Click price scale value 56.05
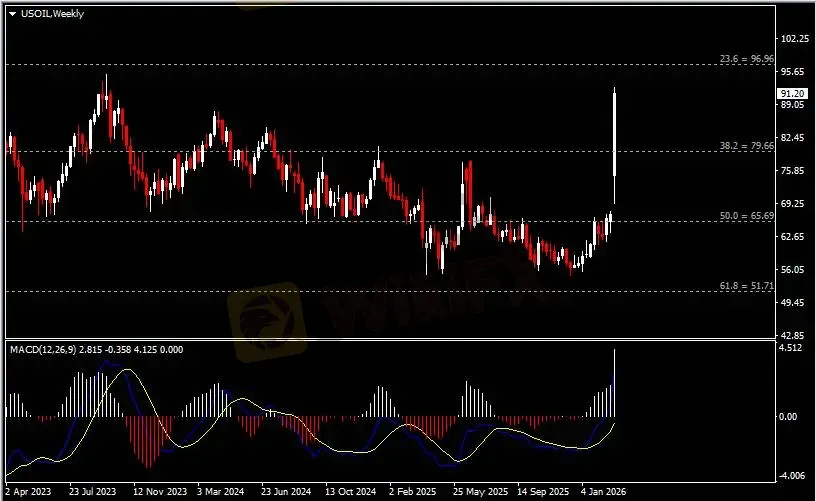 pyautogui.click(x=793, y=269)
